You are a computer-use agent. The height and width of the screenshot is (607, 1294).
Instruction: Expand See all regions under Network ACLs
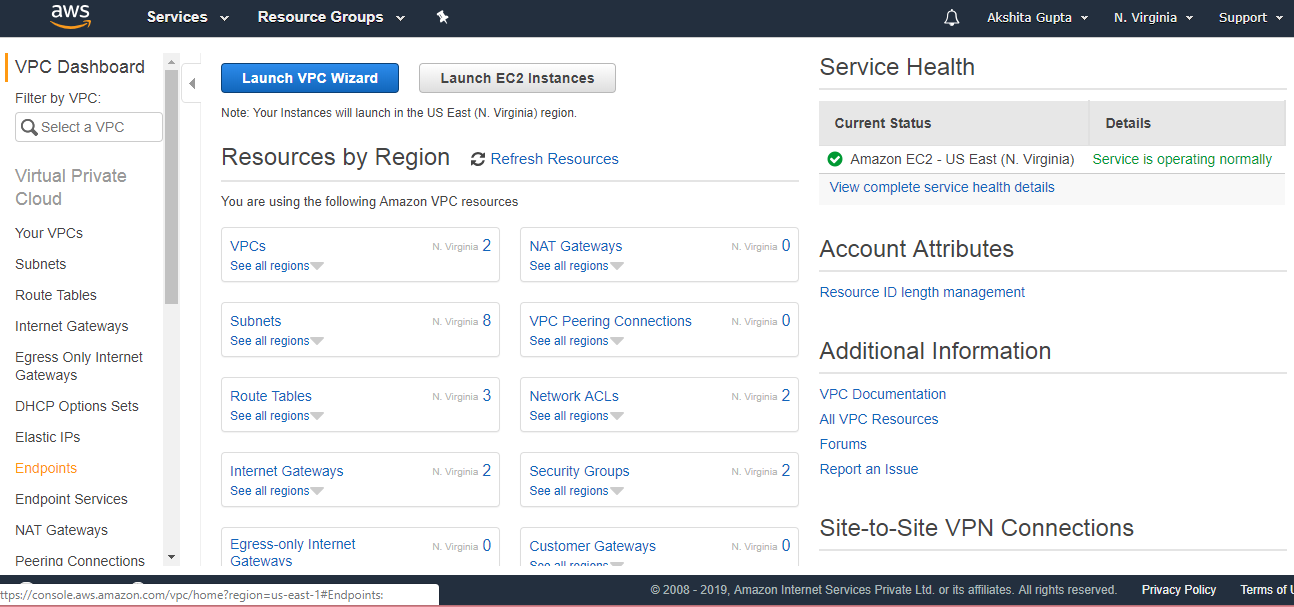[577, 416]
